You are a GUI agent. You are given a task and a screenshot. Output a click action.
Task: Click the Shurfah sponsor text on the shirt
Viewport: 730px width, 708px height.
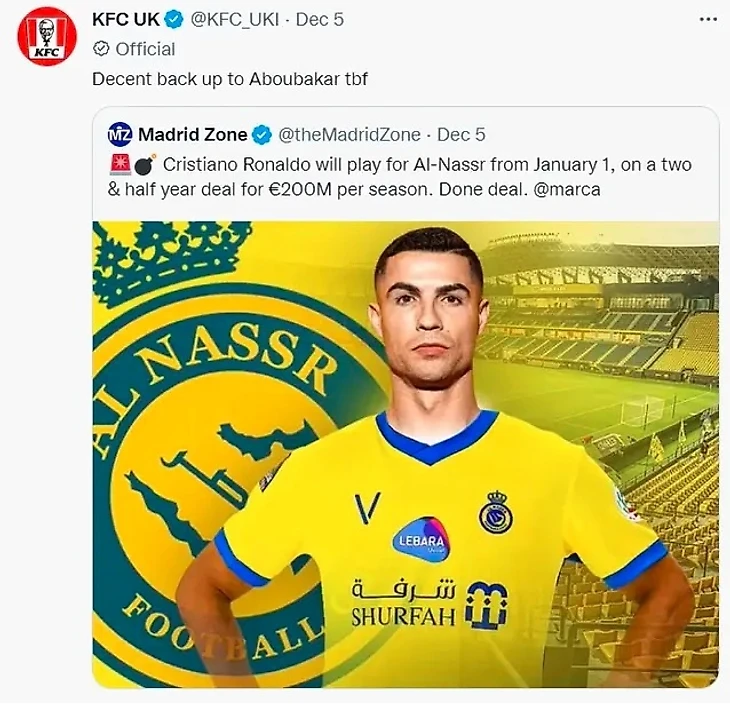[402, 616]
